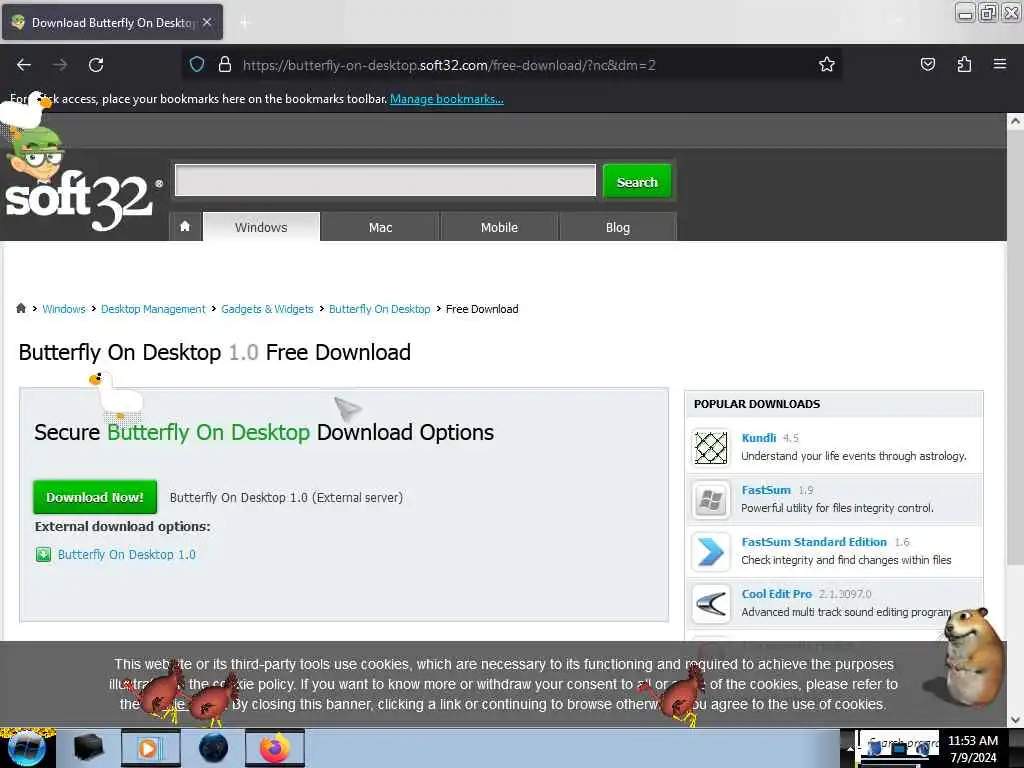Click the site padlock icon
1024x768 pixels.
click(225, 65)
